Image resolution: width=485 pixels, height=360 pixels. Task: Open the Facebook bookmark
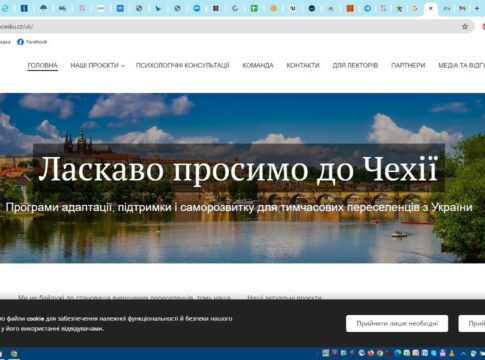(32, 42)
